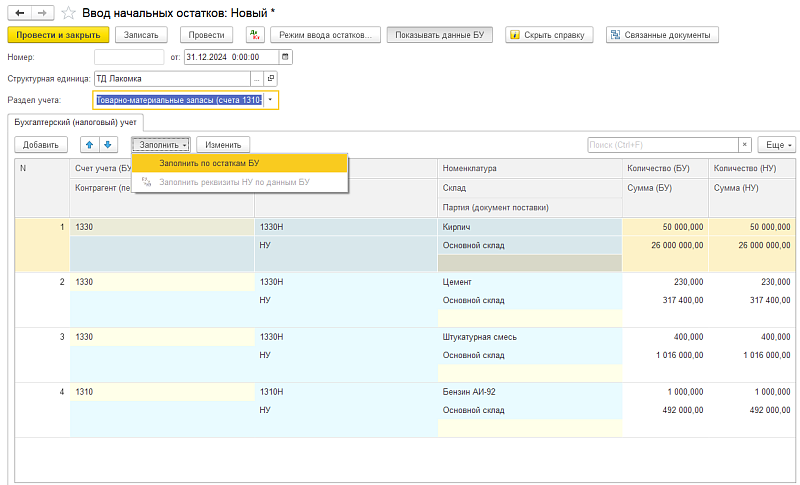The image size is (800, 485).
Task: Click the Связанные документы button
Action: click(x=662, y=35)
